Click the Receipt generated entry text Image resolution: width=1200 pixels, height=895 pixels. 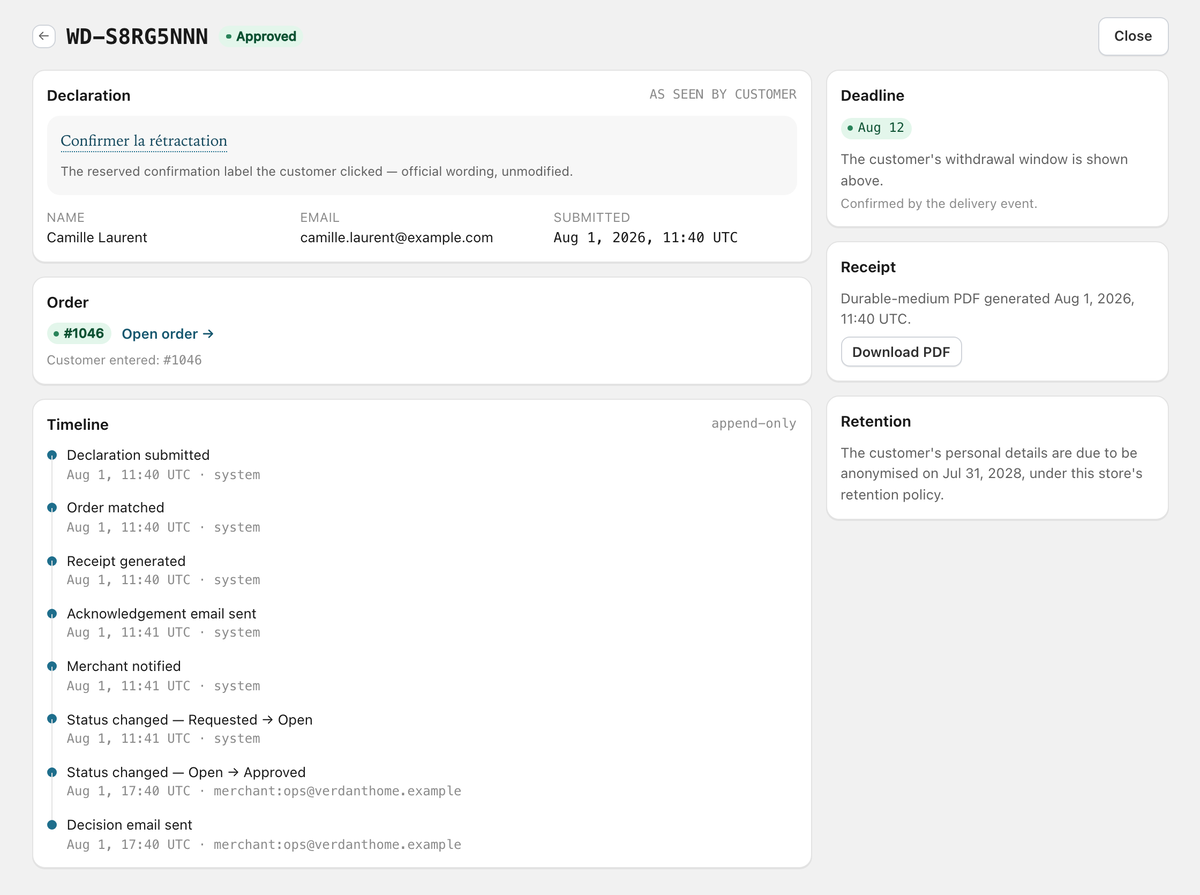pyautogui.click(x=126, y=561)
